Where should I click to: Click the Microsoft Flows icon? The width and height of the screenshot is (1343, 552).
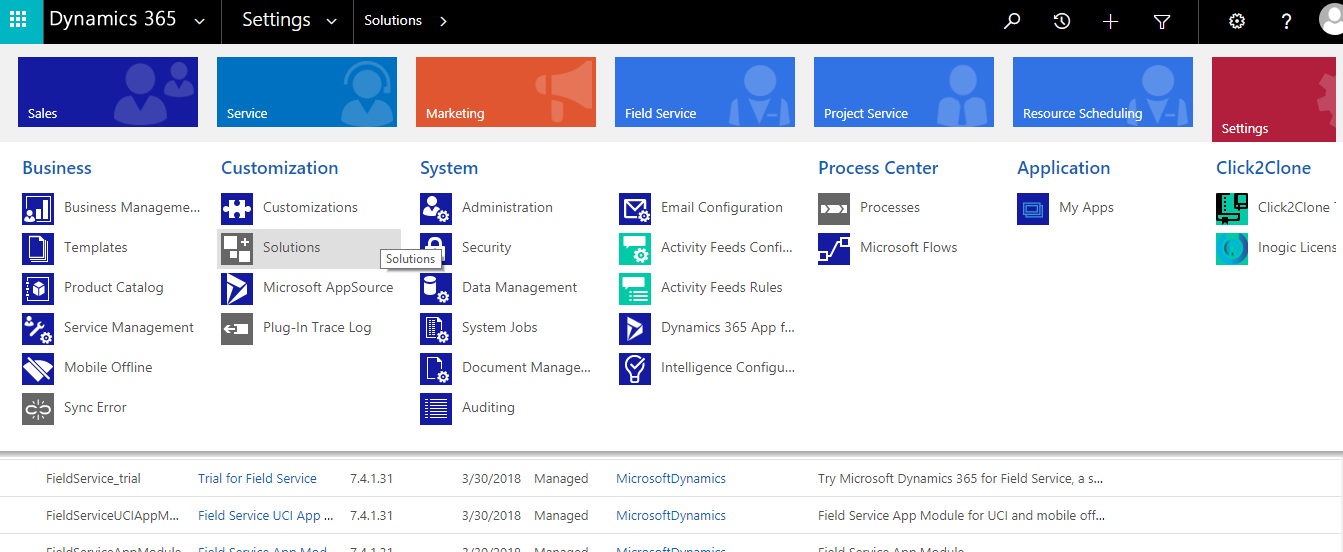pos(834,249)
